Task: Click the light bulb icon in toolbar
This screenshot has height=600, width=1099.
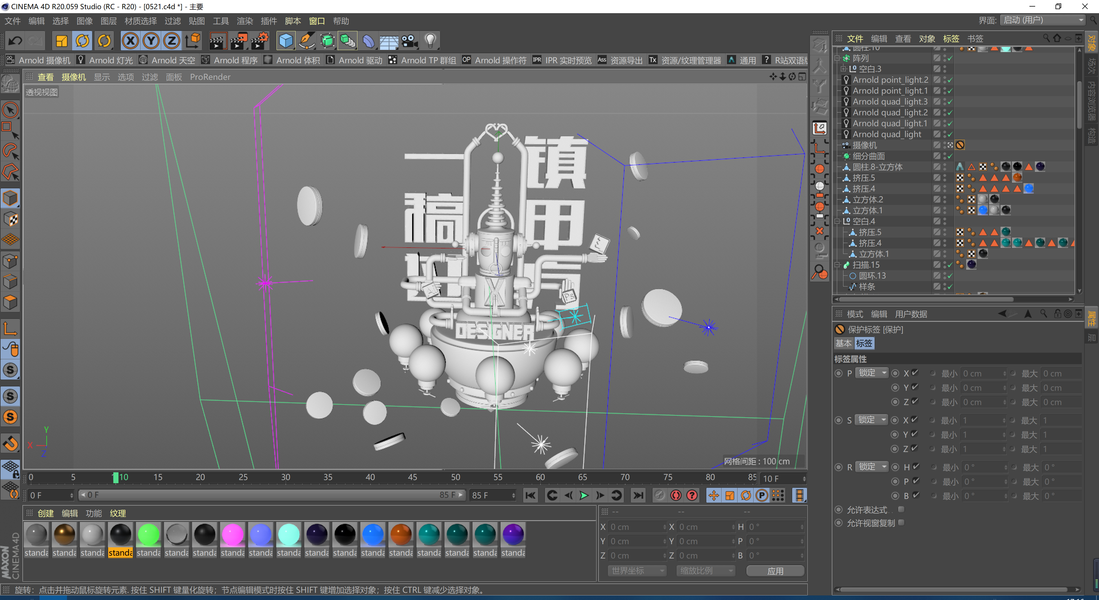Action: [430, 41]
